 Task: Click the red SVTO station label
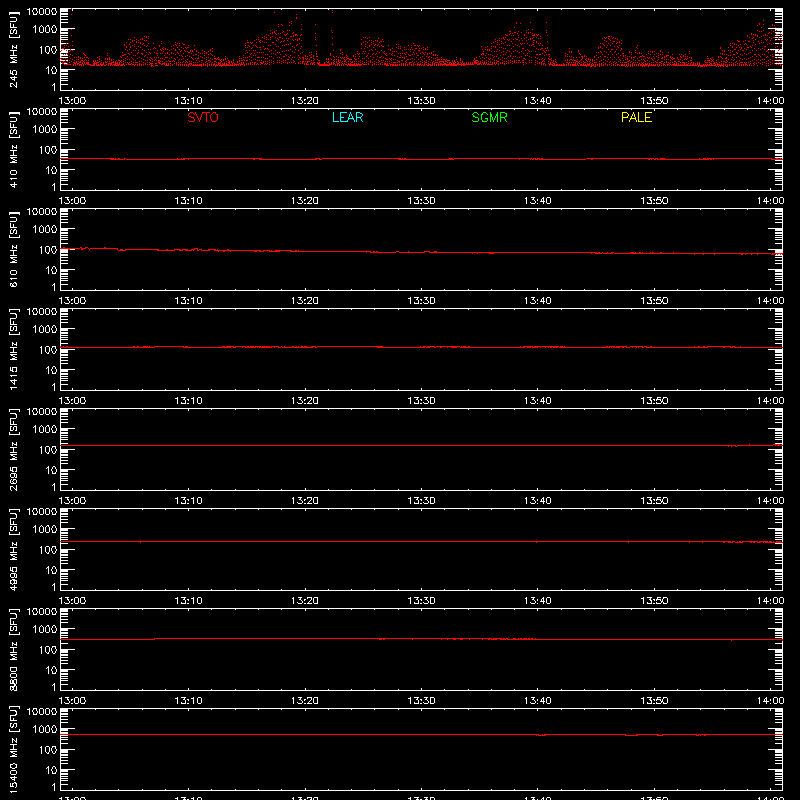tap(203, 117)
